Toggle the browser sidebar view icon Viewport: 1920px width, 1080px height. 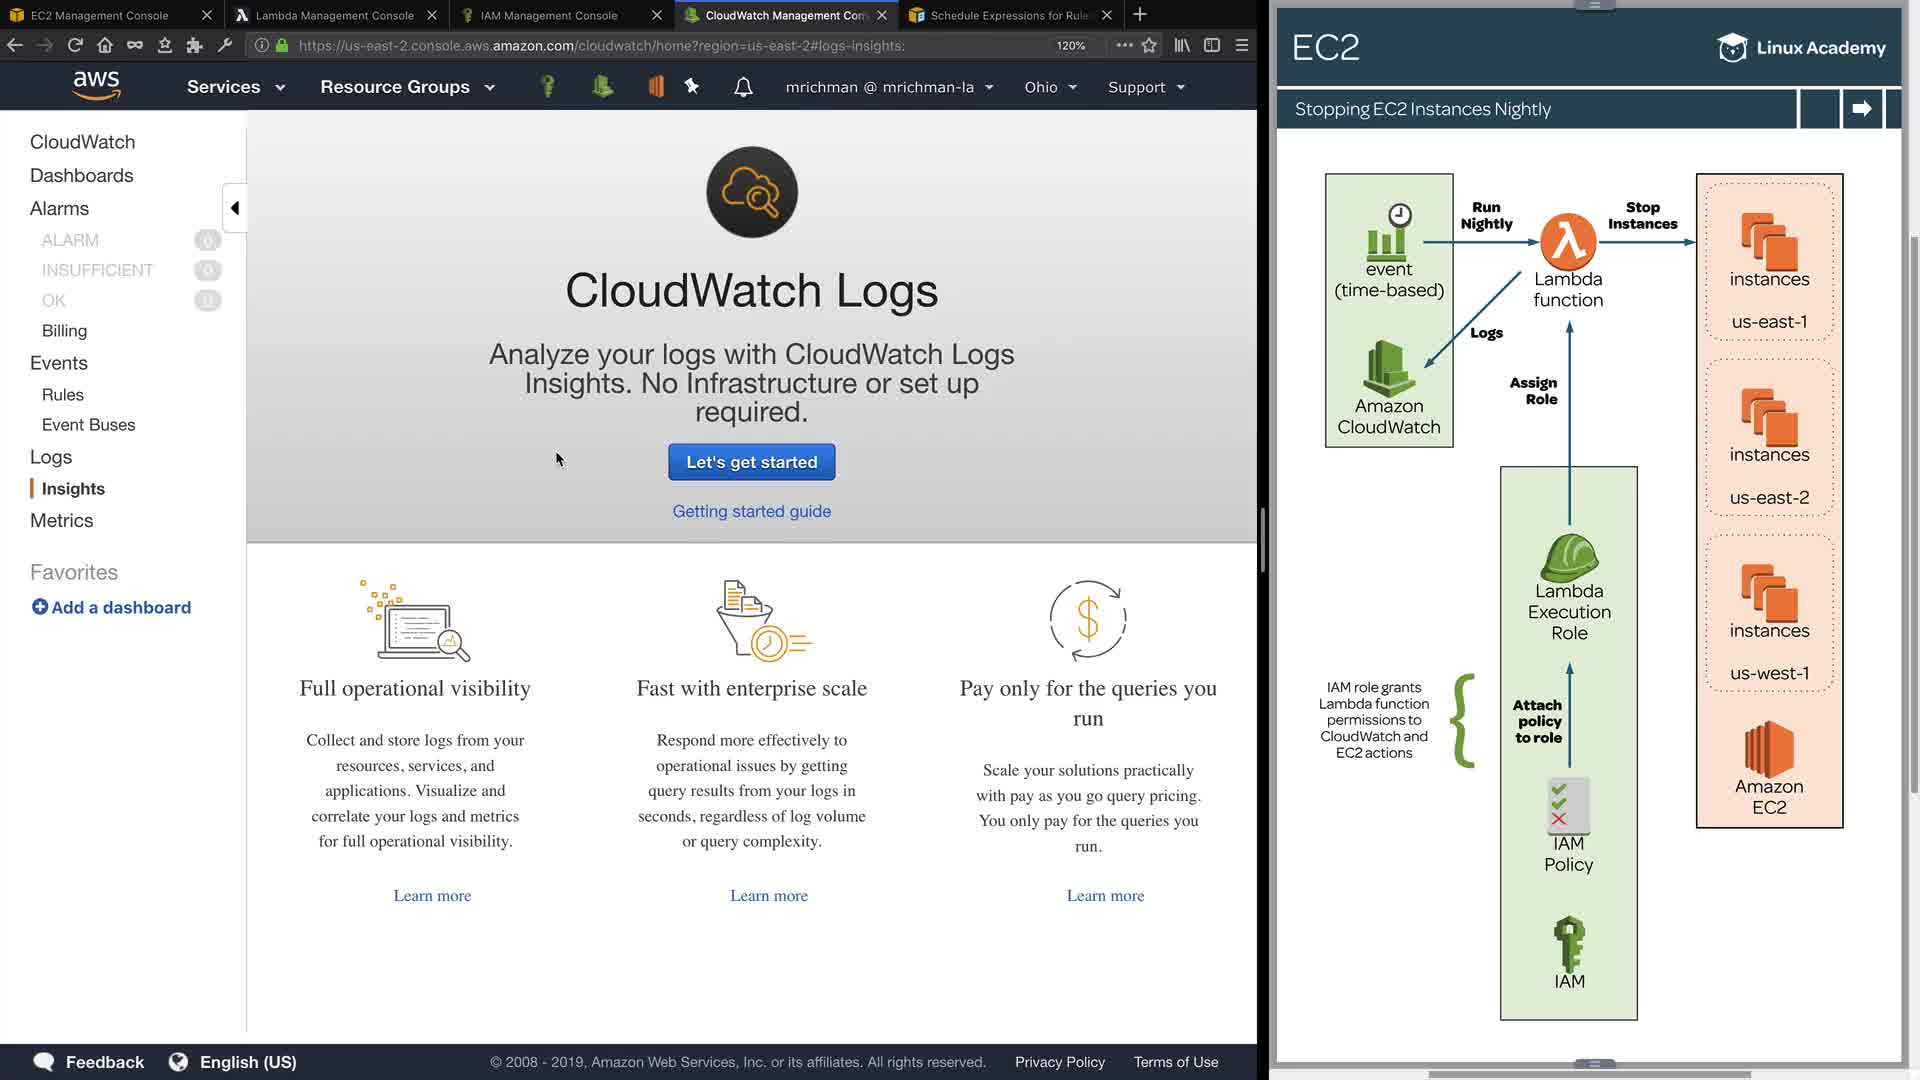point(1212,45)
